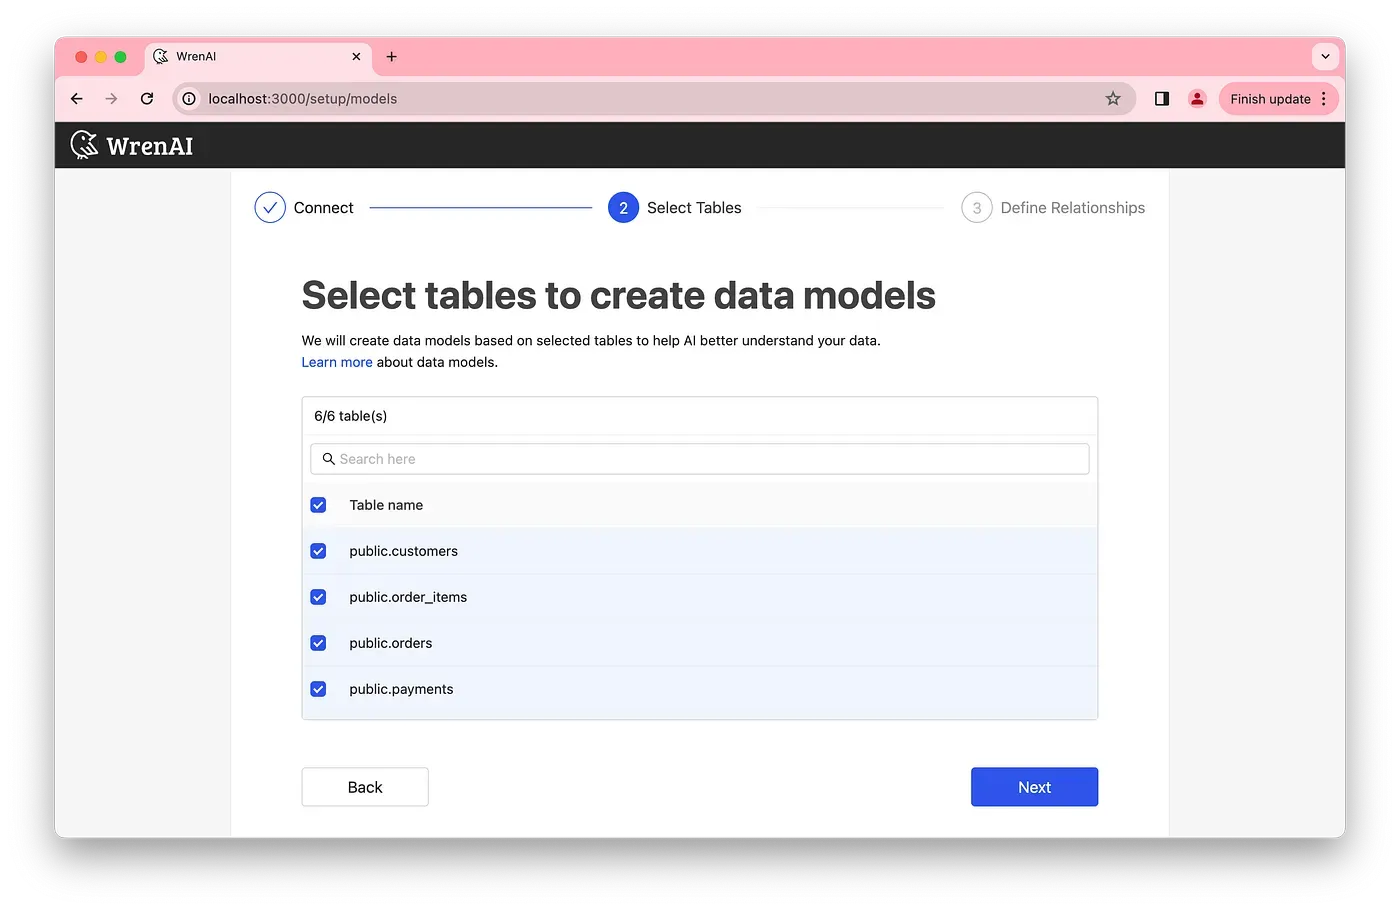Reload the page with the refresh icon
1400x910 pixels.
tap(147, 98)
